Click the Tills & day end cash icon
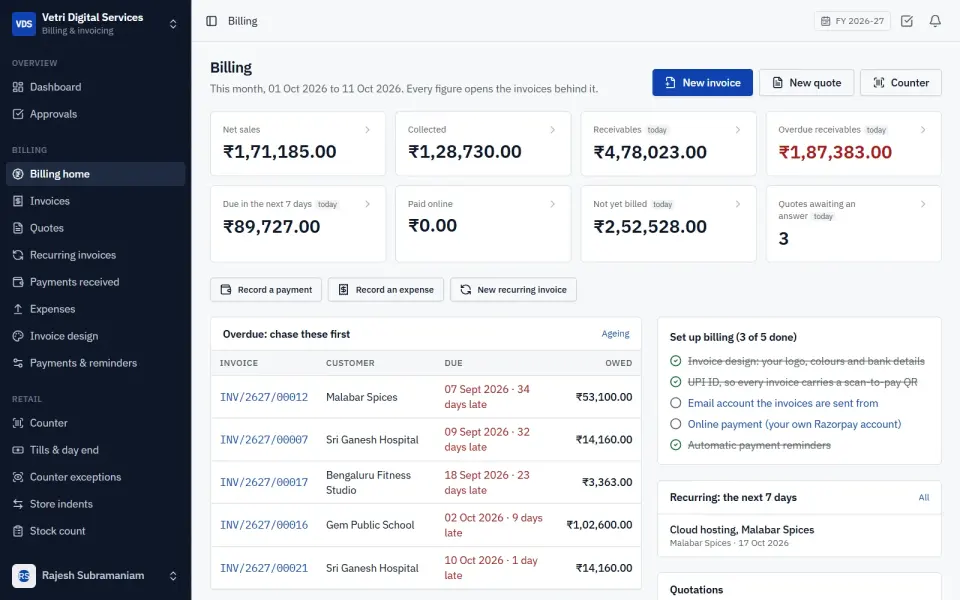 (x=18, y=449)
